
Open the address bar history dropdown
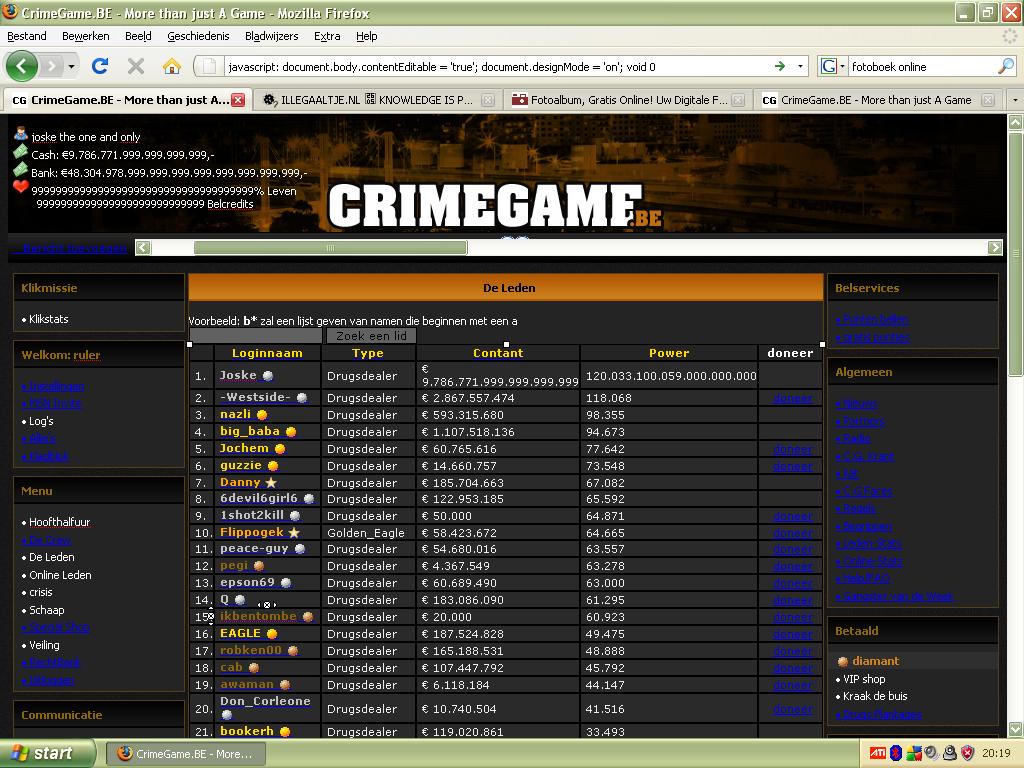pos(800,66)
